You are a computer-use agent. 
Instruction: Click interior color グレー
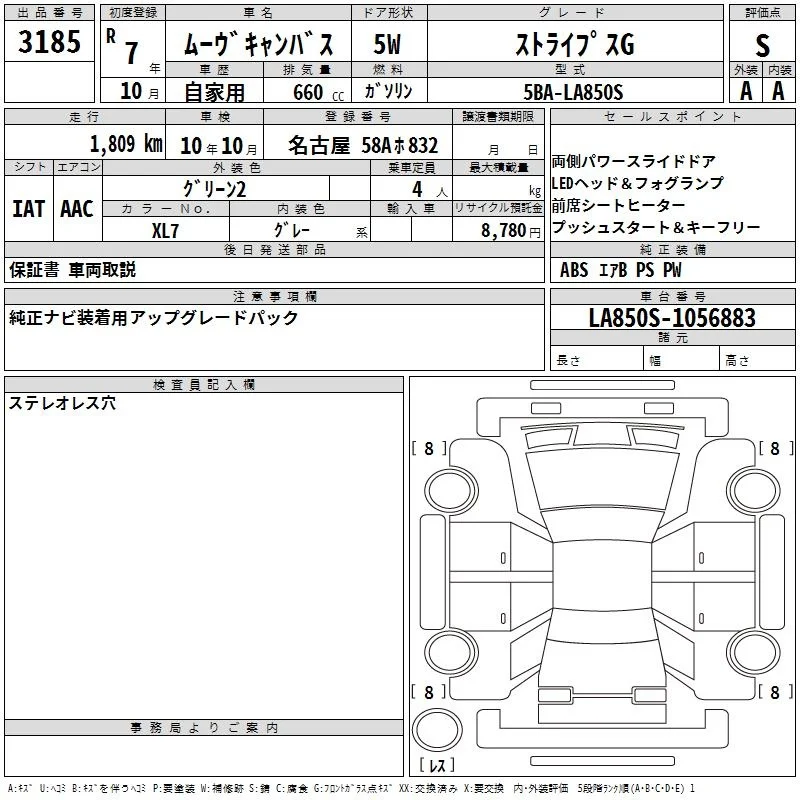(x=292, y=230)
